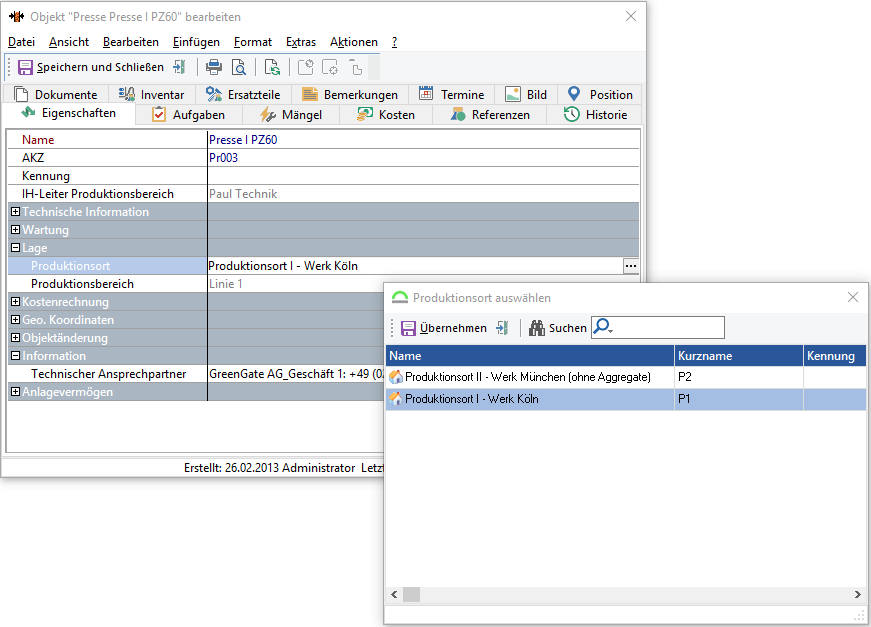
Task: Switch to the Inventar tab
Action: pyautogui.click(x=152, y=94)
